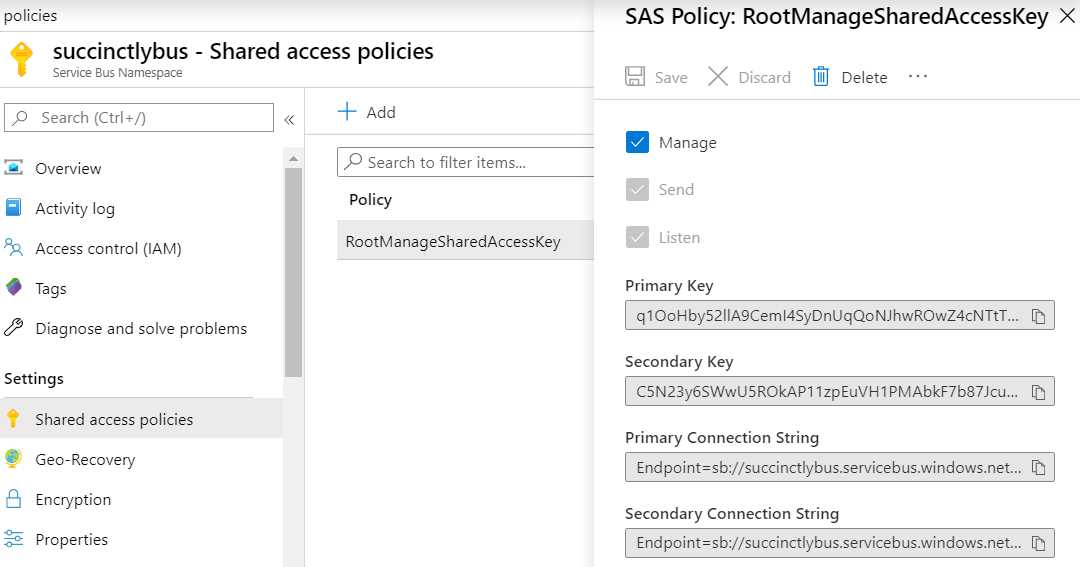Click the Shared access policies key icon
Screen dimensions: 1080x567
13,418
